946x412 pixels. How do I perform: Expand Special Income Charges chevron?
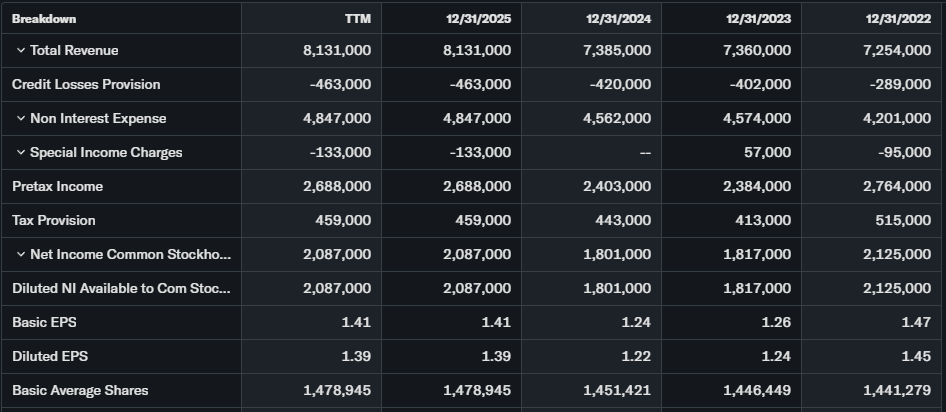[x=20, y=153]
